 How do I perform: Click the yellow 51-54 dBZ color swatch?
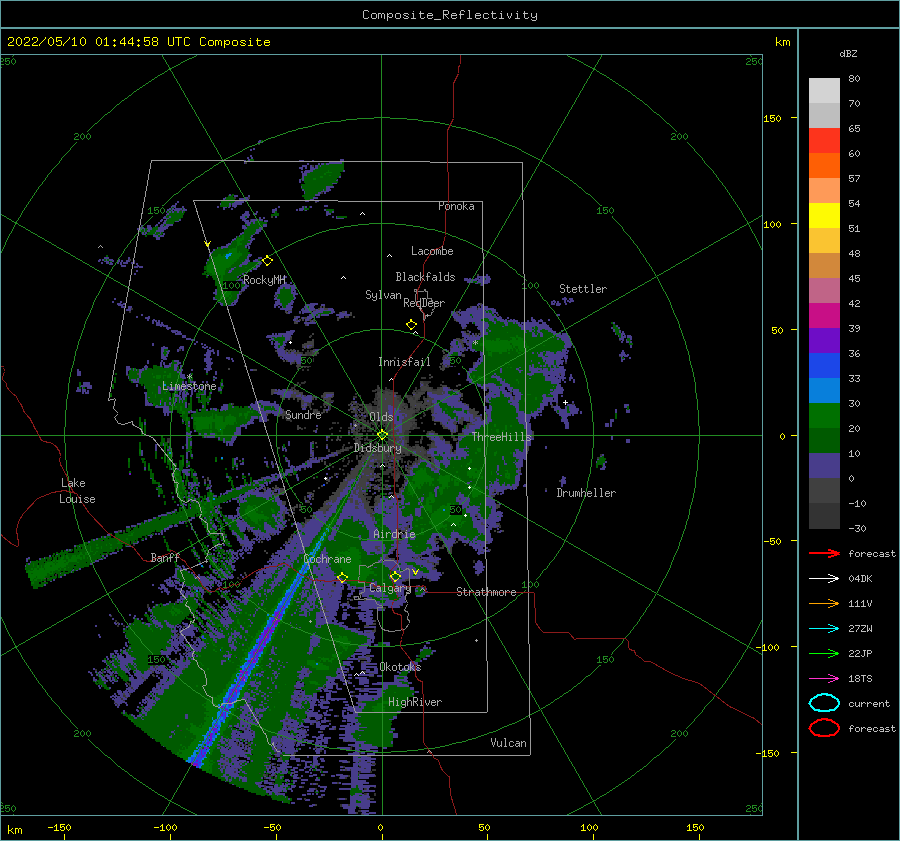coord(824,216)
